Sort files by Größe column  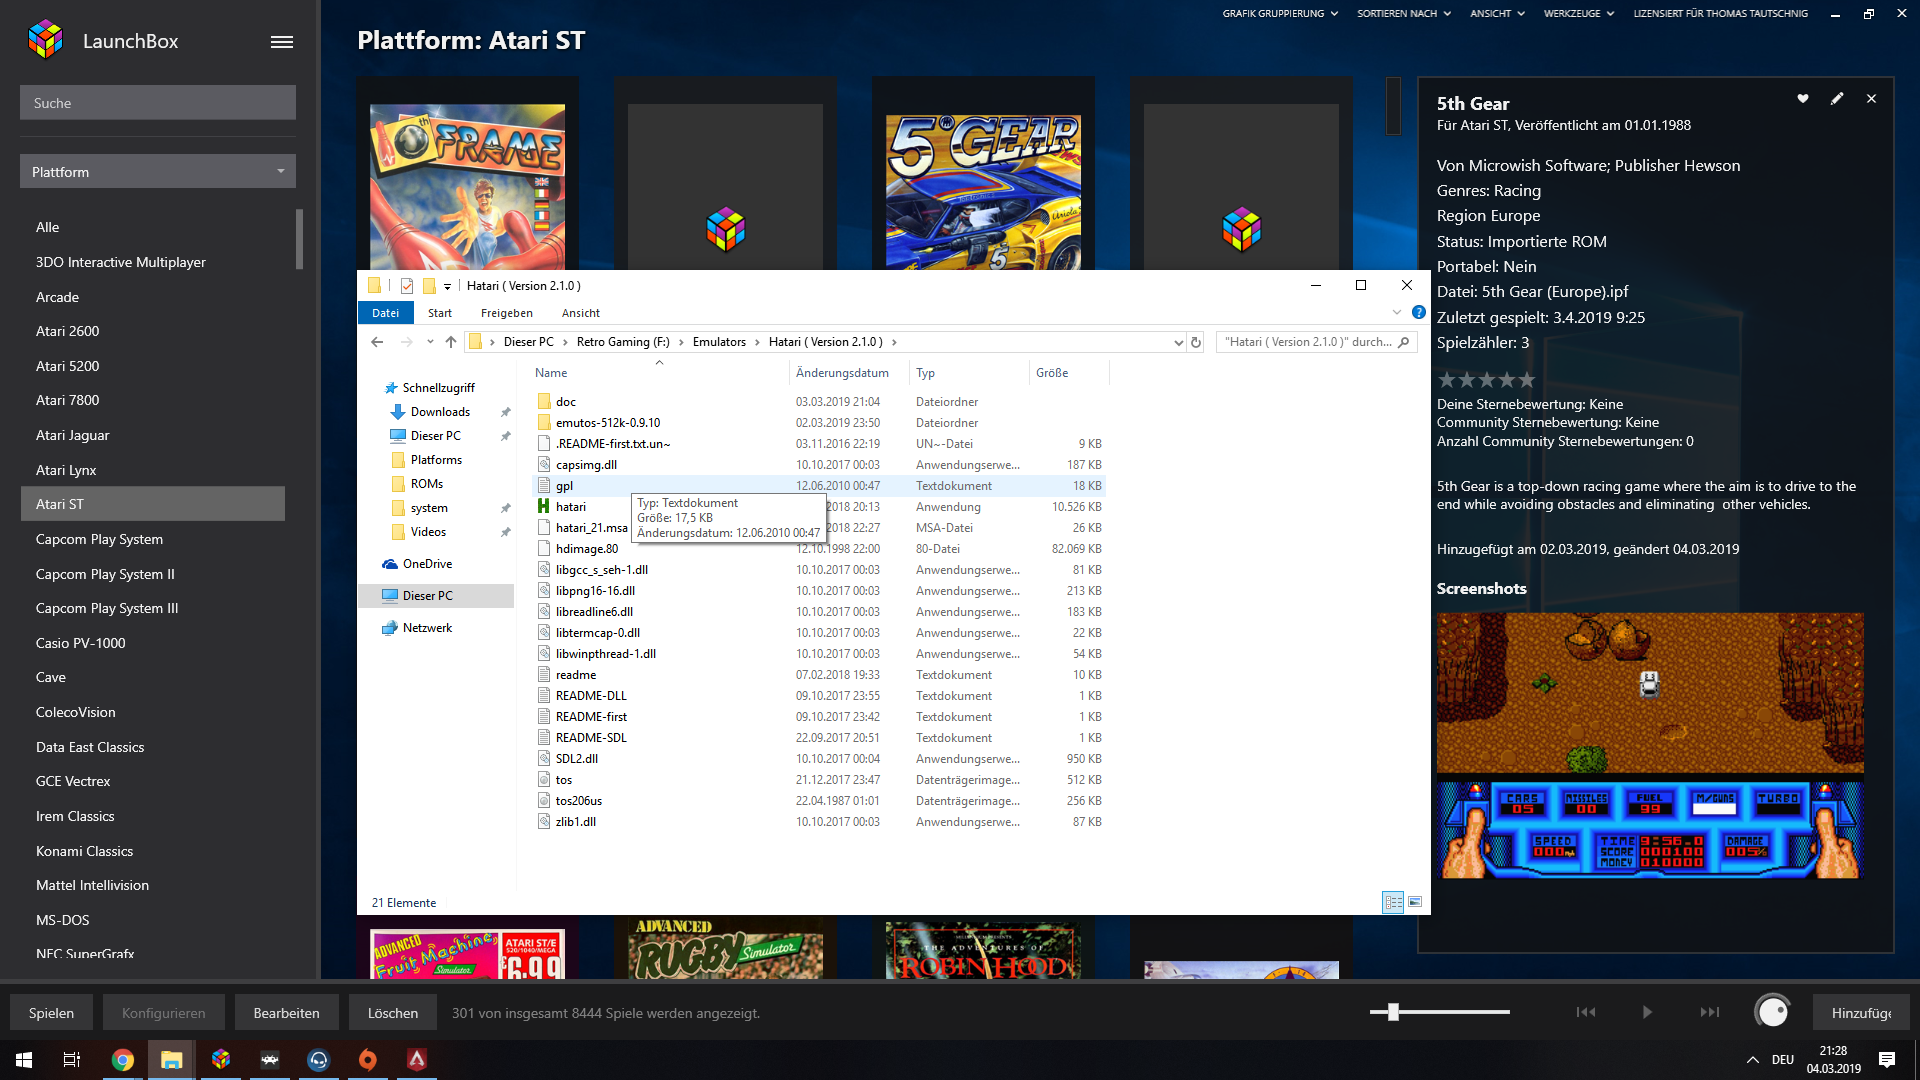point(1052,373)
